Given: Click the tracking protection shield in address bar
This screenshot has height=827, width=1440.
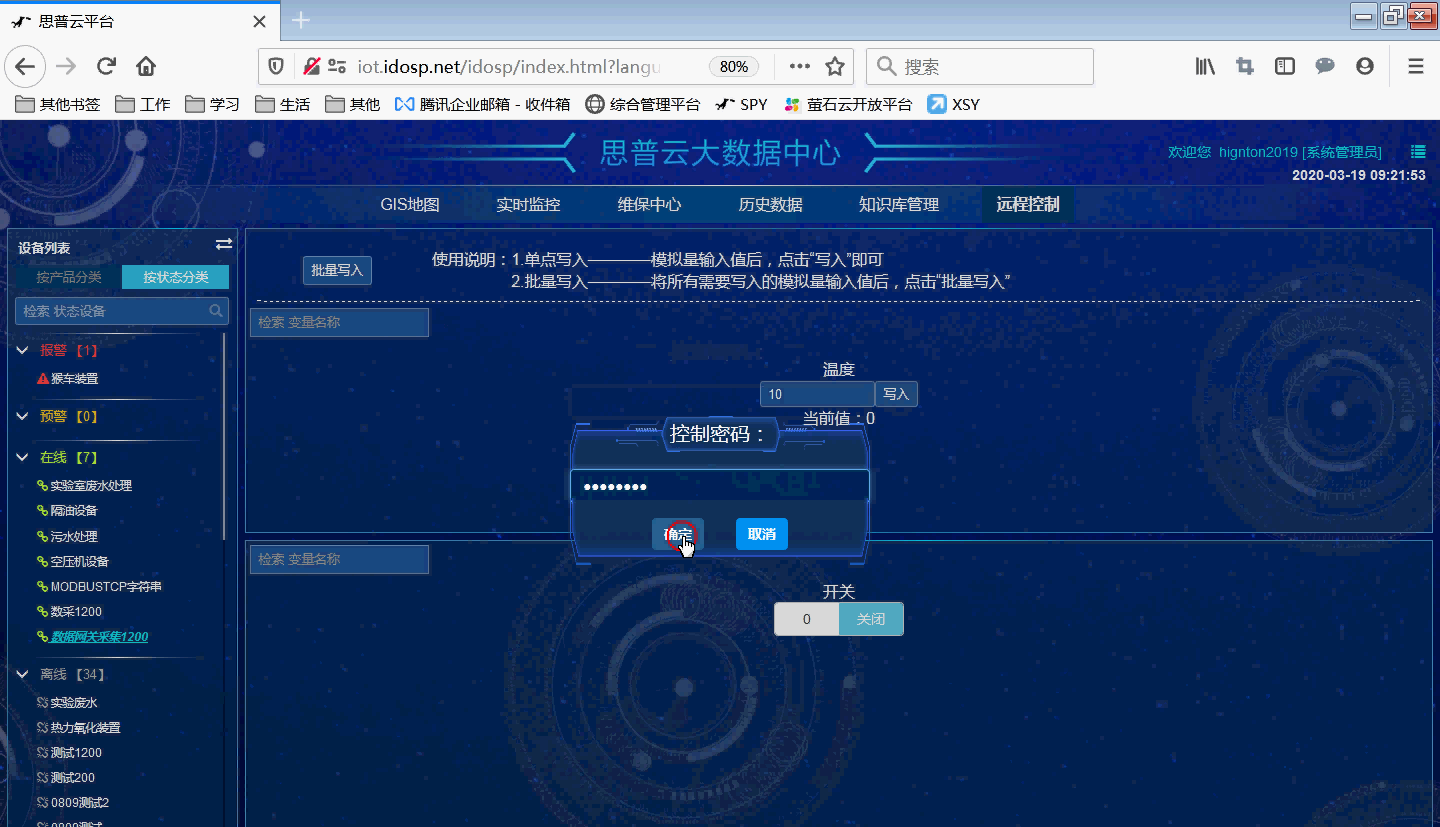Looking at the screenshot, I should 276,66.
